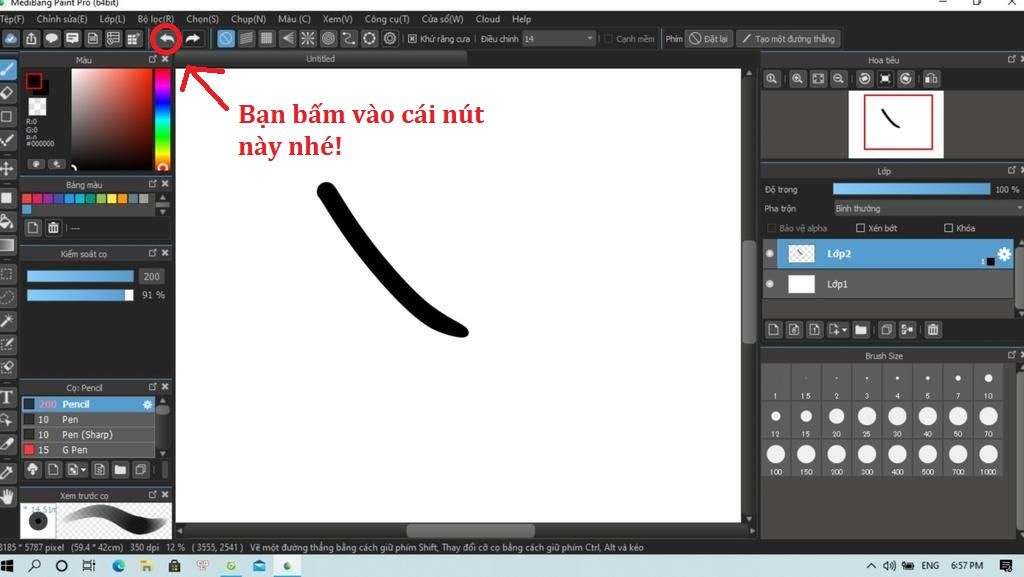Open Pencil brush settings gear
The width and height of the screenshot is (1024, 577).
tap(148, 405)
